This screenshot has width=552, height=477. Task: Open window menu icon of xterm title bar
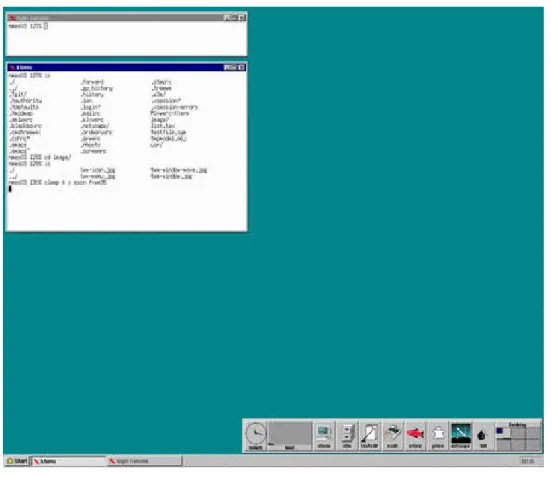pyautogui.click(x=12, y=67)
